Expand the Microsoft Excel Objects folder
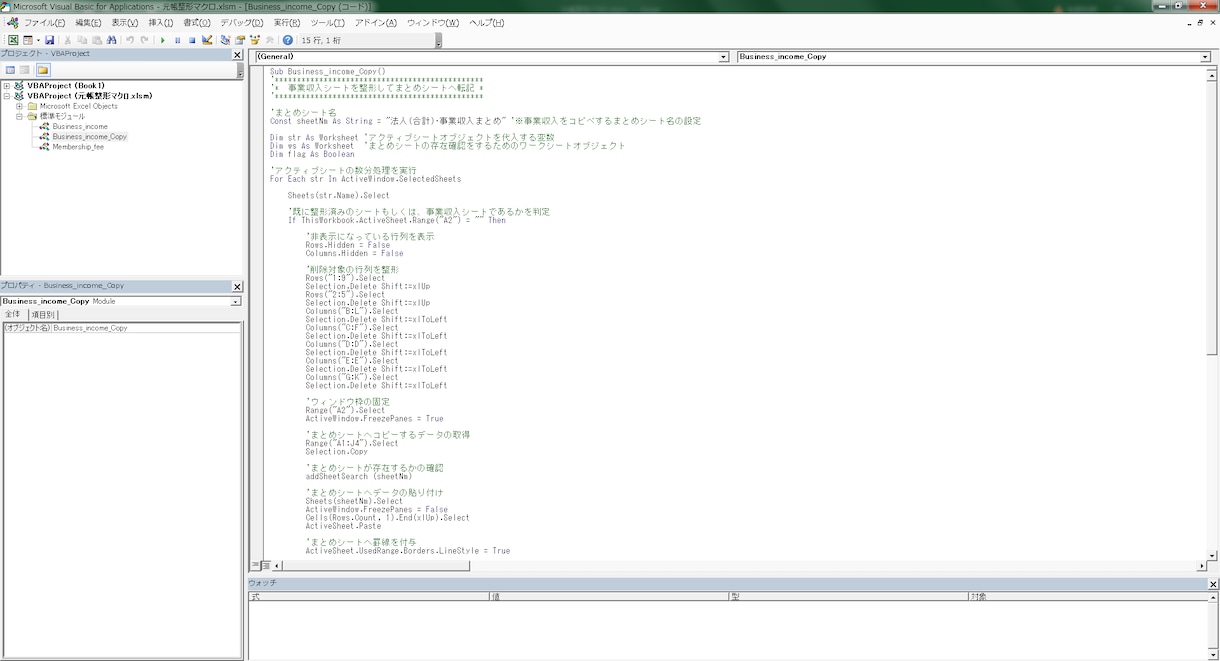Viewport: 1220px width, 661px height. (19, 106)
